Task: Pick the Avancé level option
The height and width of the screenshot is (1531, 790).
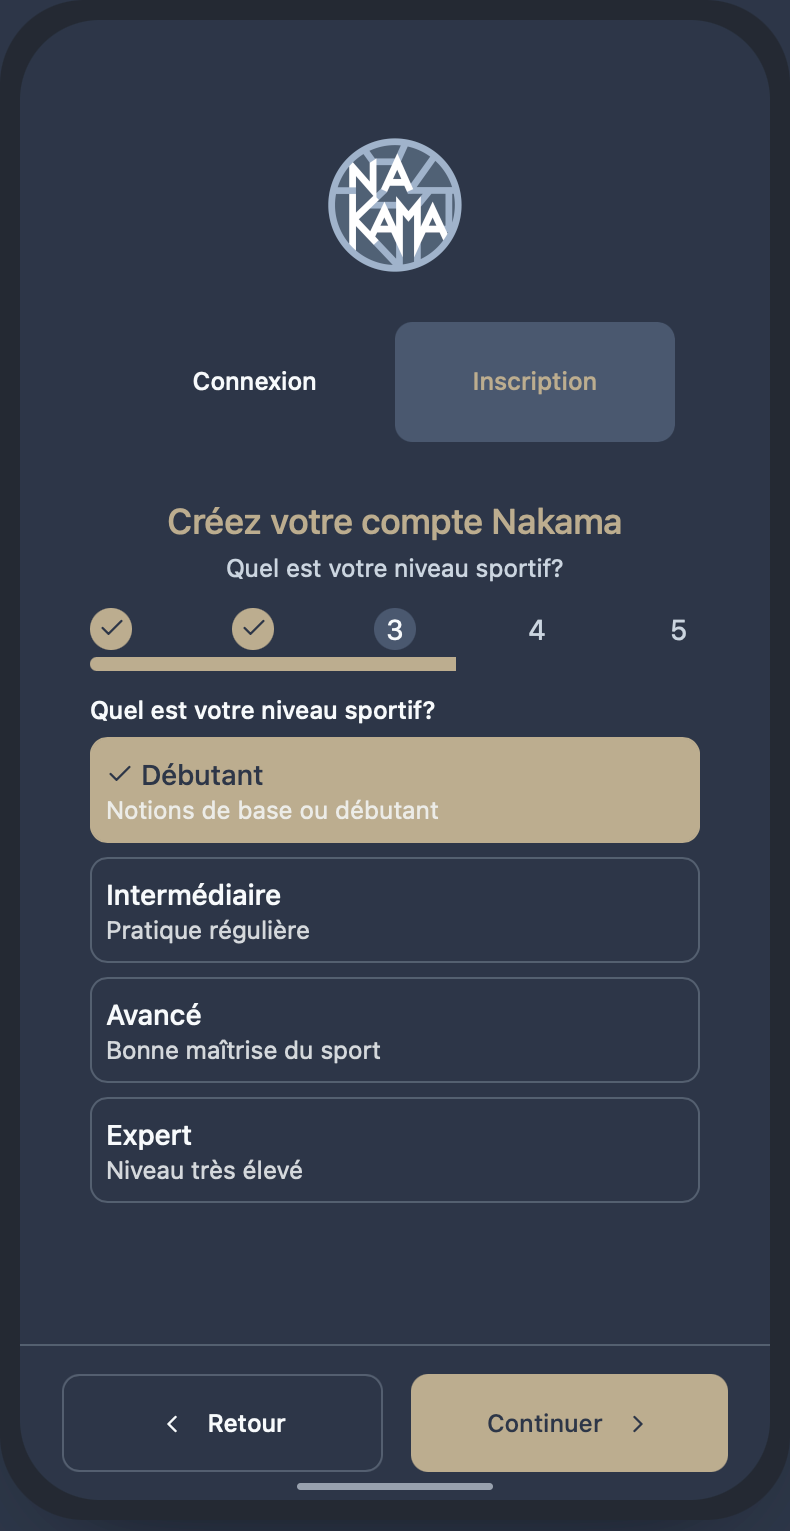Action: (x=395, y=1030)
